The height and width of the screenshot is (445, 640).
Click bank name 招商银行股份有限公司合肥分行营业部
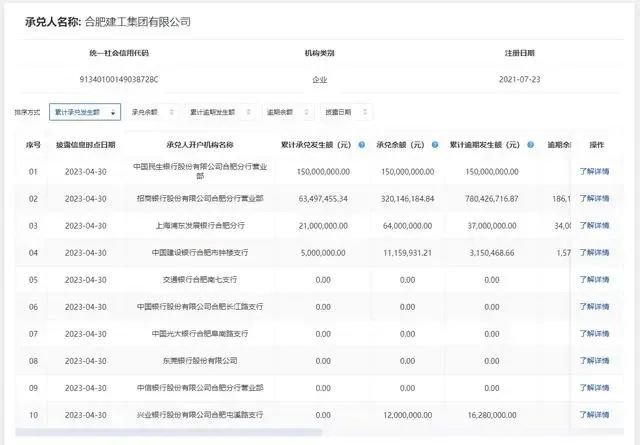coord(200,198)
